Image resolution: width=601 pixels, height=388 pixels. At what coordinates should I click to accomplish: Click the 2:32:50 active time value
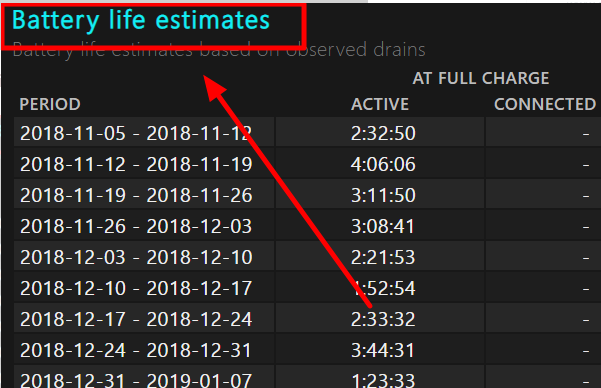(383, 133)
